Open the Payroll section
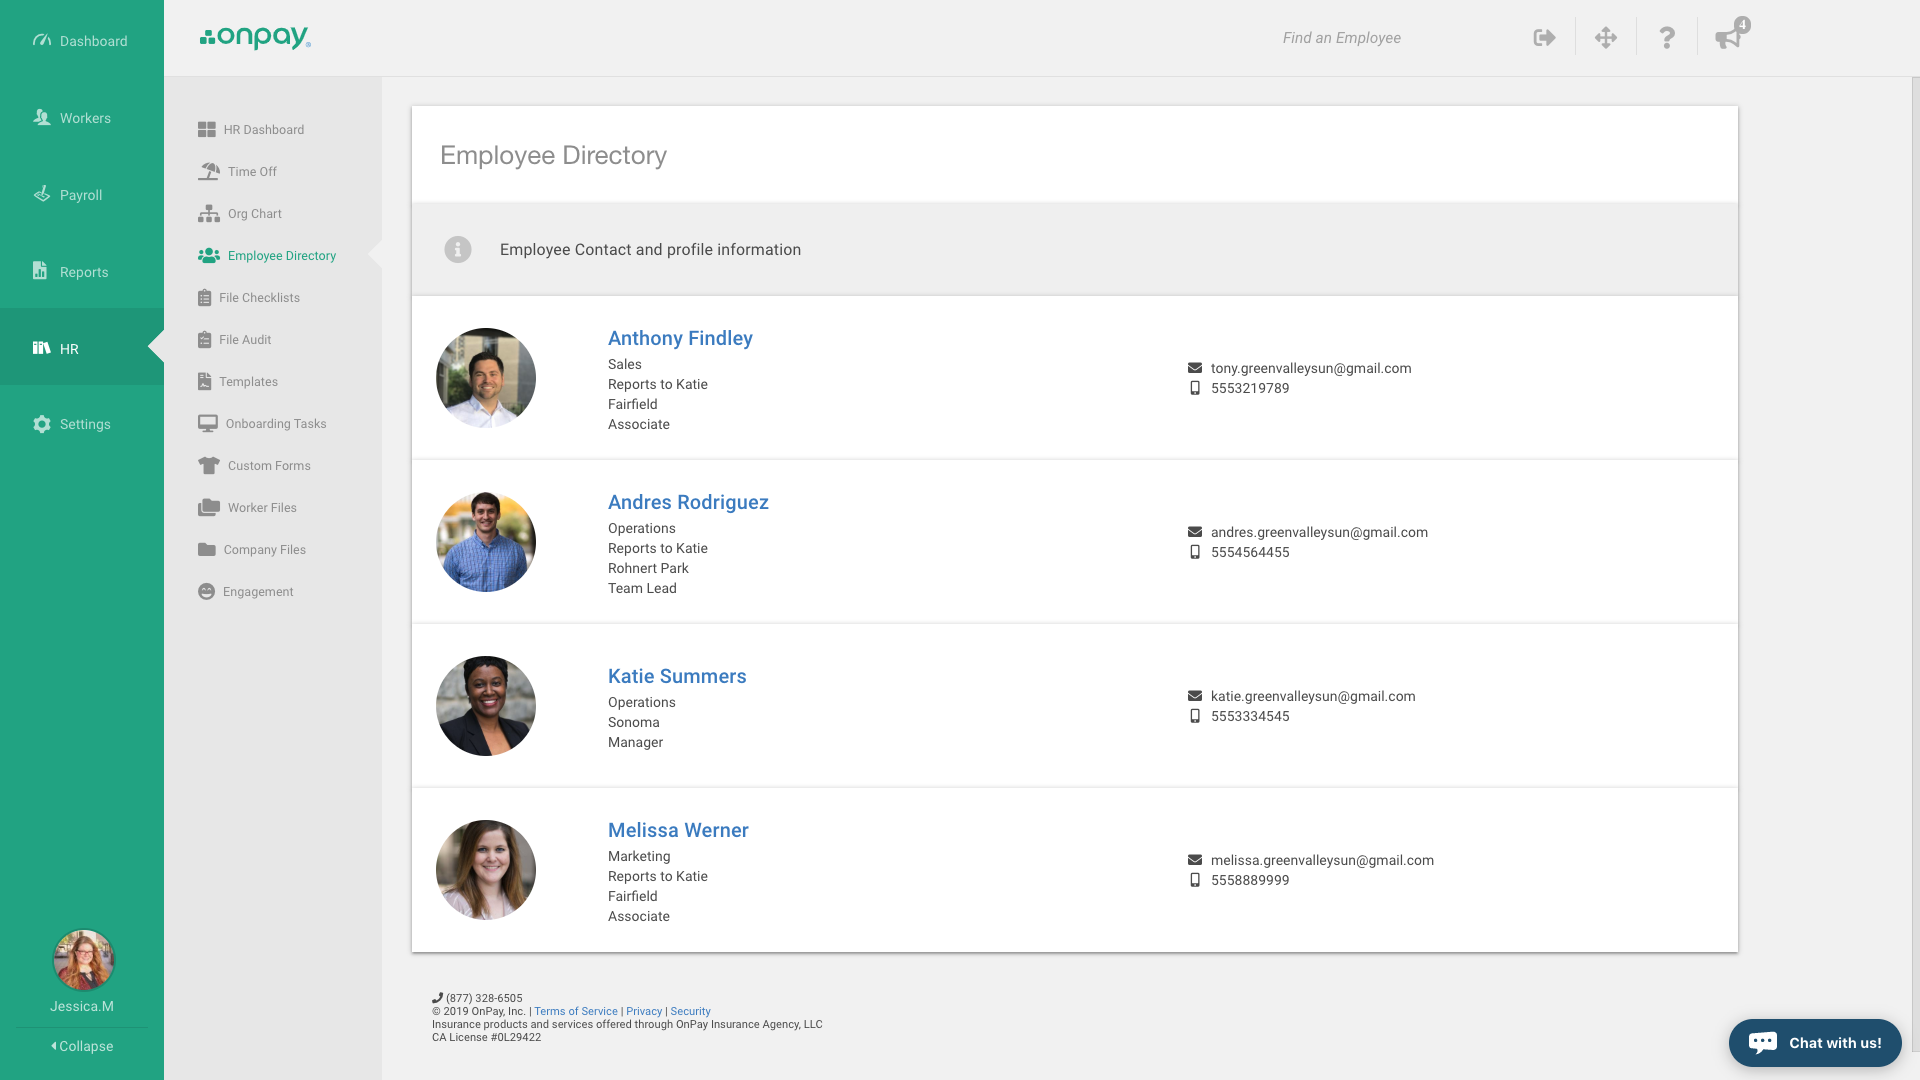This screenshot has width=1920, height=1080. point(82,195)
